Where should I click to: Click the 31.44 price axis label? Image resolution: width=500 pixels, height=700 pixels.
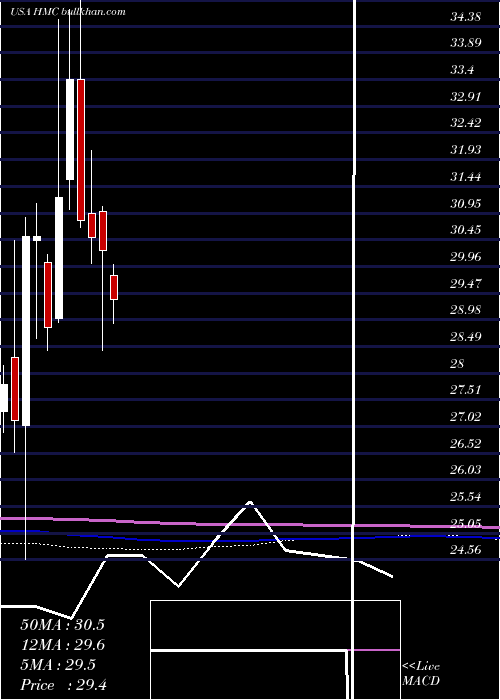(466, 177)
